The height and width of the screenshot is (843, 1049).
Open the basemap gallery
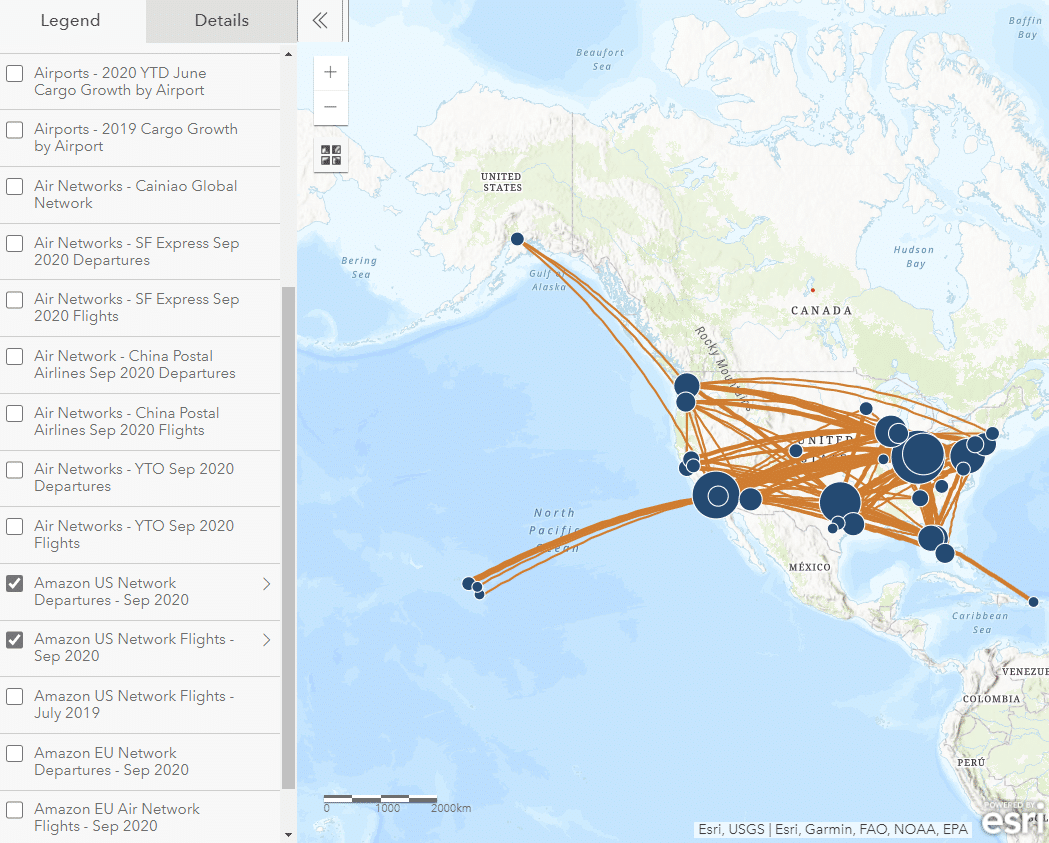[x=330, y=155]
